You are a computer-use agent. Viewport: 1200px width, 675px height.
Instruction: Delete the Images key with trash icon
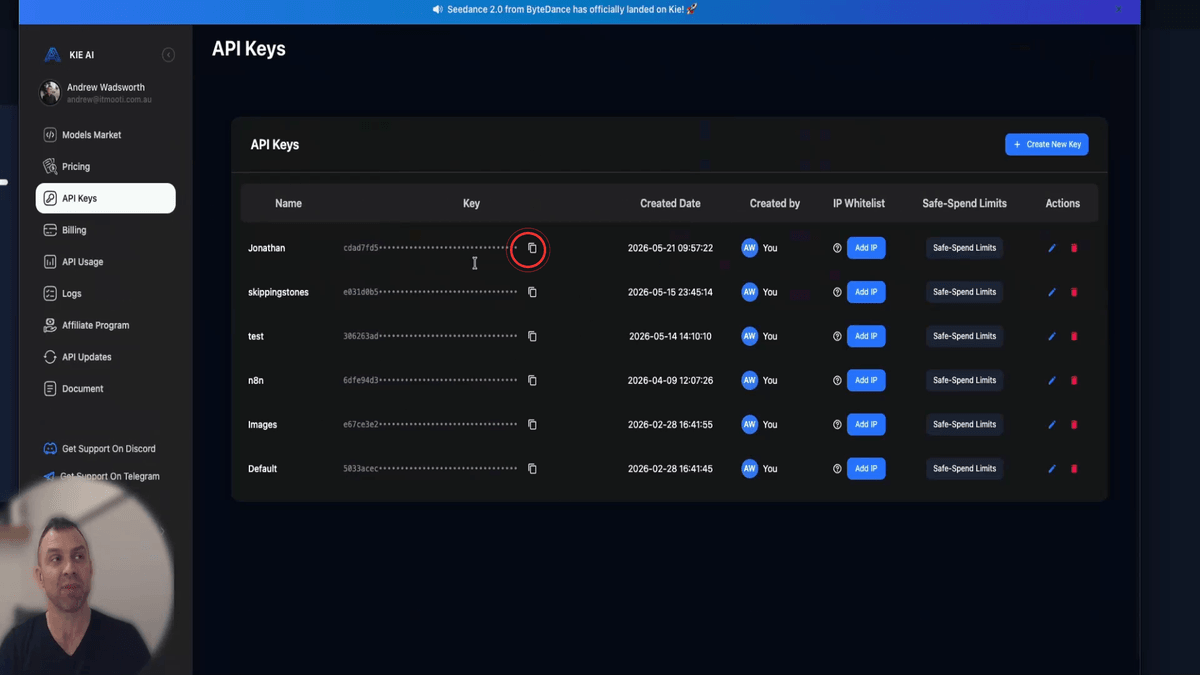coord(1074,424)
